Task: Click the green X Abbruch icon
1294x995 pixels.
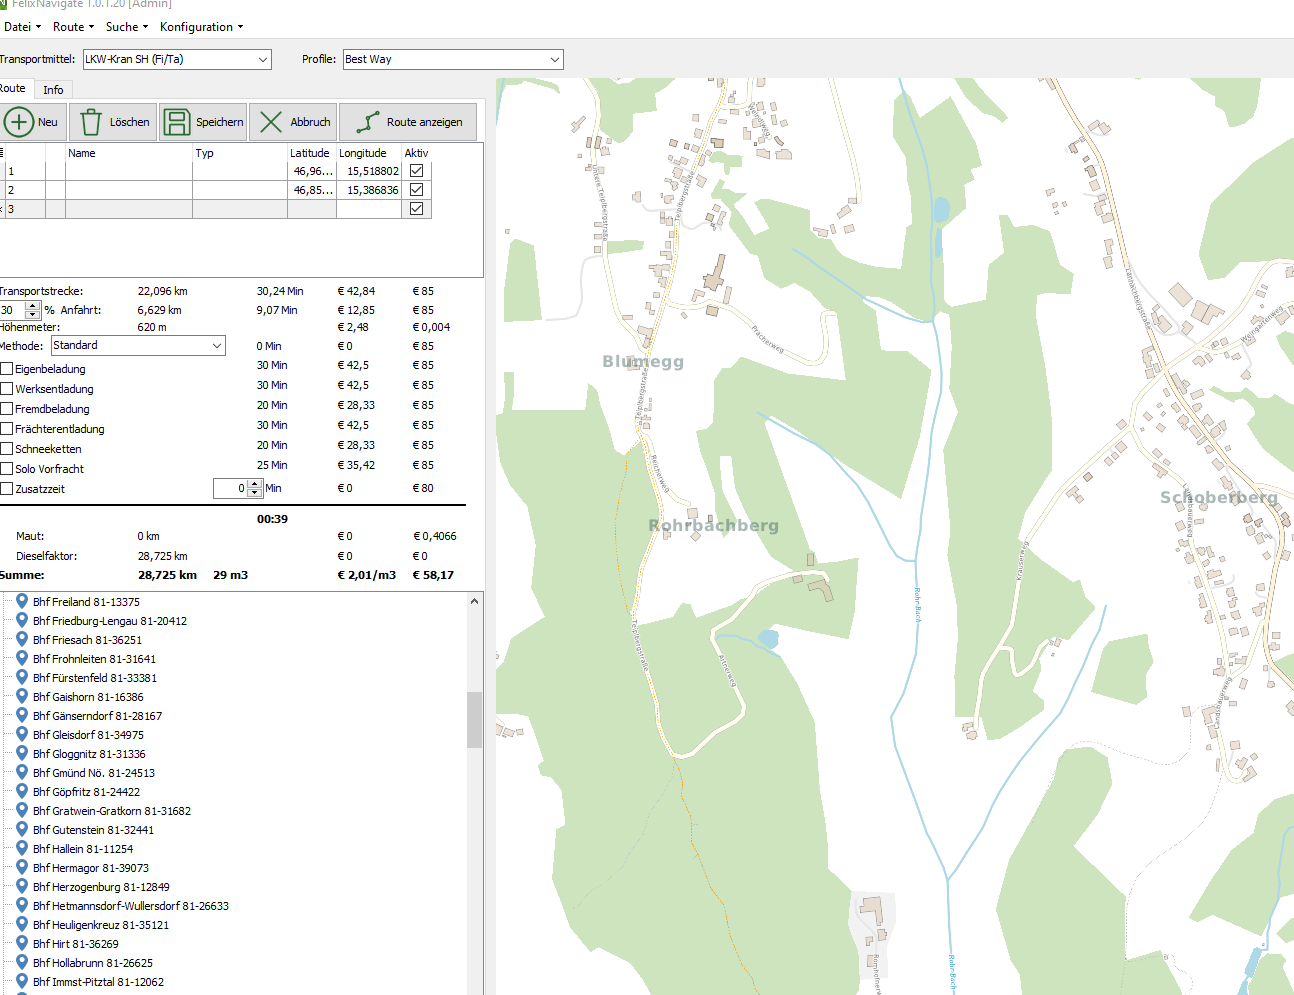Action: click(270, 122)
